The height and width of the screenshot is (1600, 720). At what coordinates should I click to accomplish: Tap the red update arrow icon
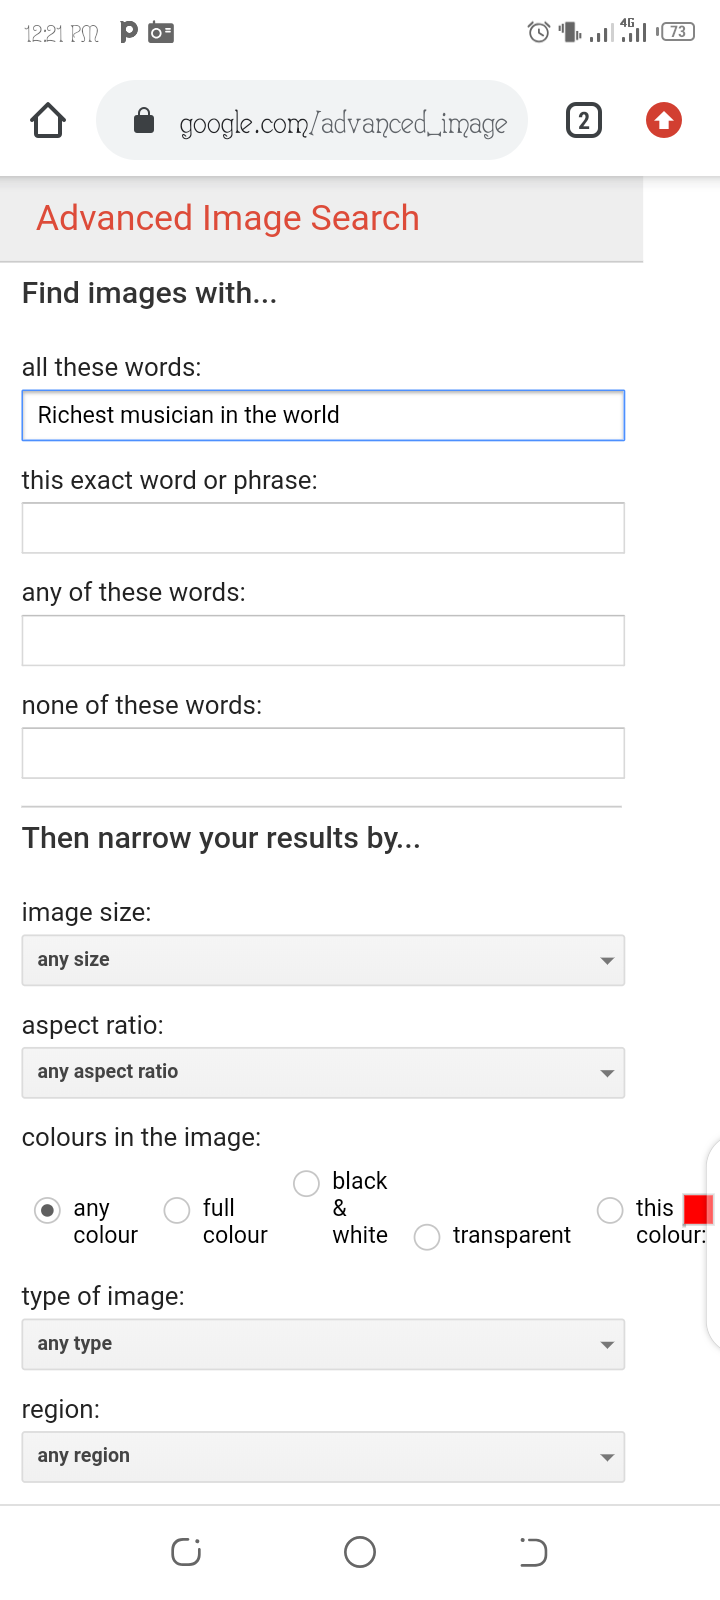click(663, 121)
